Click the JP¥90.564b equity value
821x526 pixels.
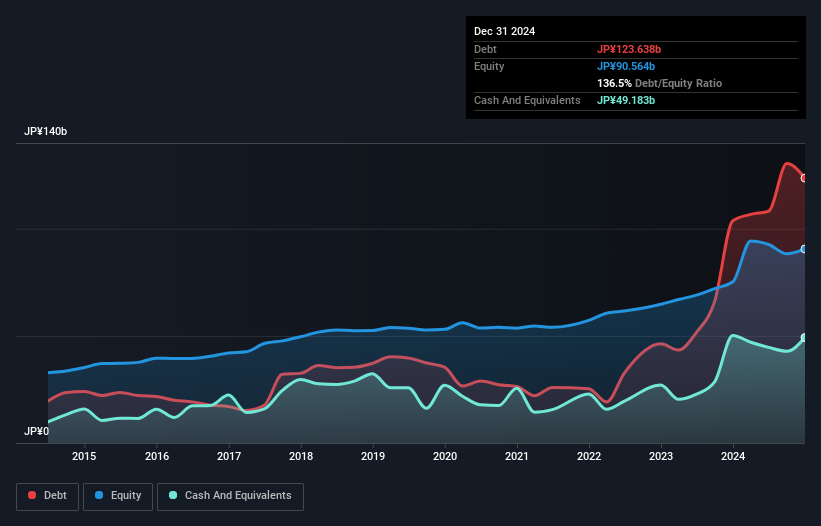pos(626,66)
